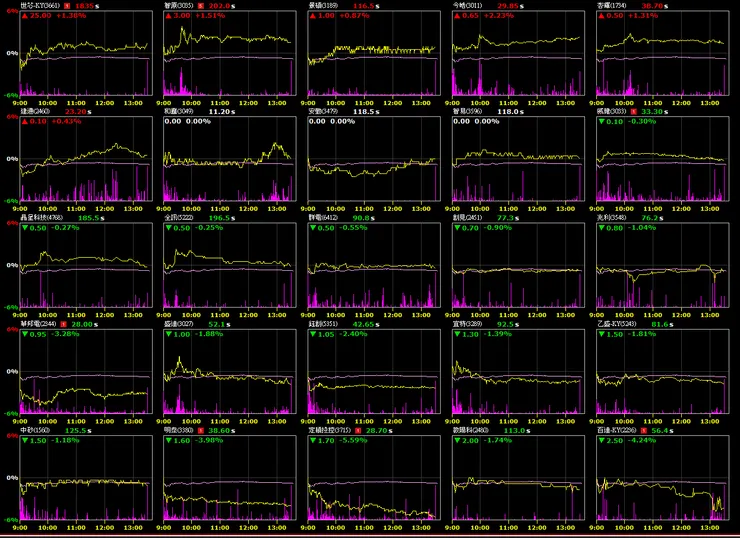Open the stock 5351 chart at 42.65

(x=374, y=371)
